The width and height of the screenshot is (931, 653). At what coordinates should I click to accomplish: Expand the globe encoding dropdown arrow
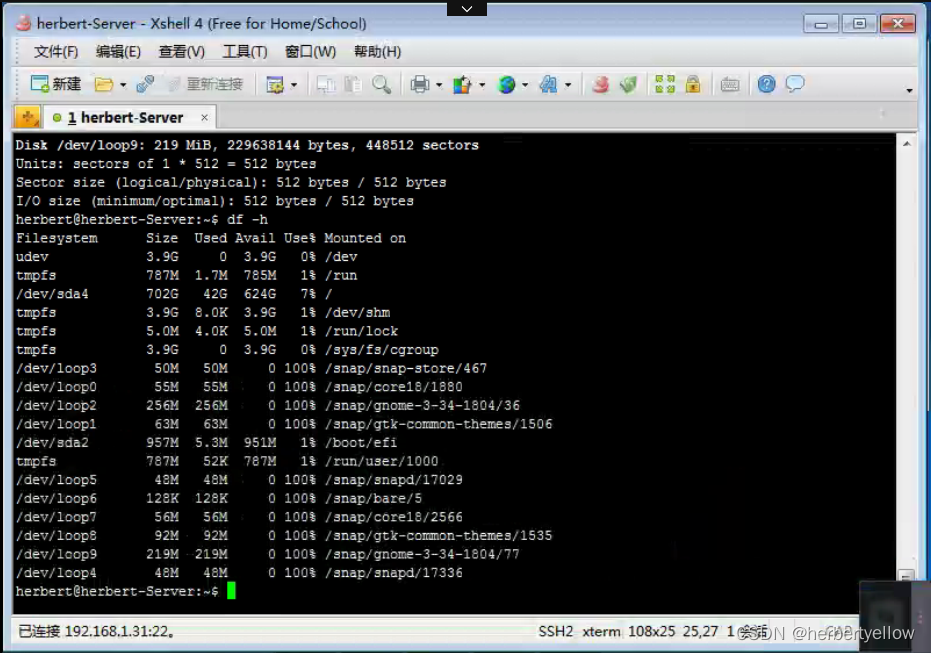525,85
